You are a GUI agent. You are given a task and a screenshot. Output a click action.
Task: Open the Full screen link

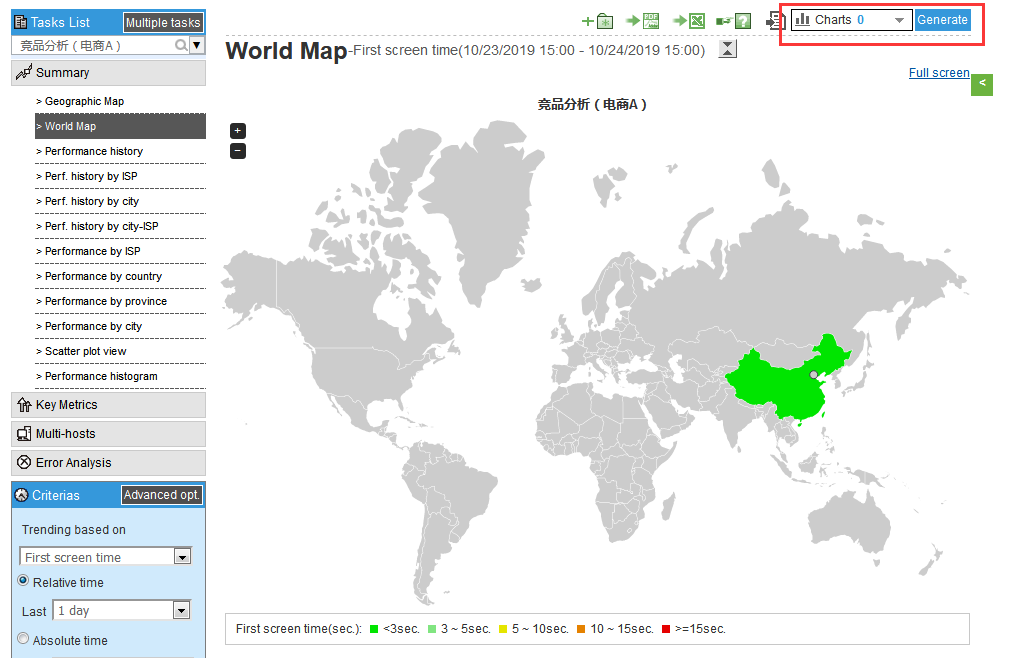coord(939,73)
